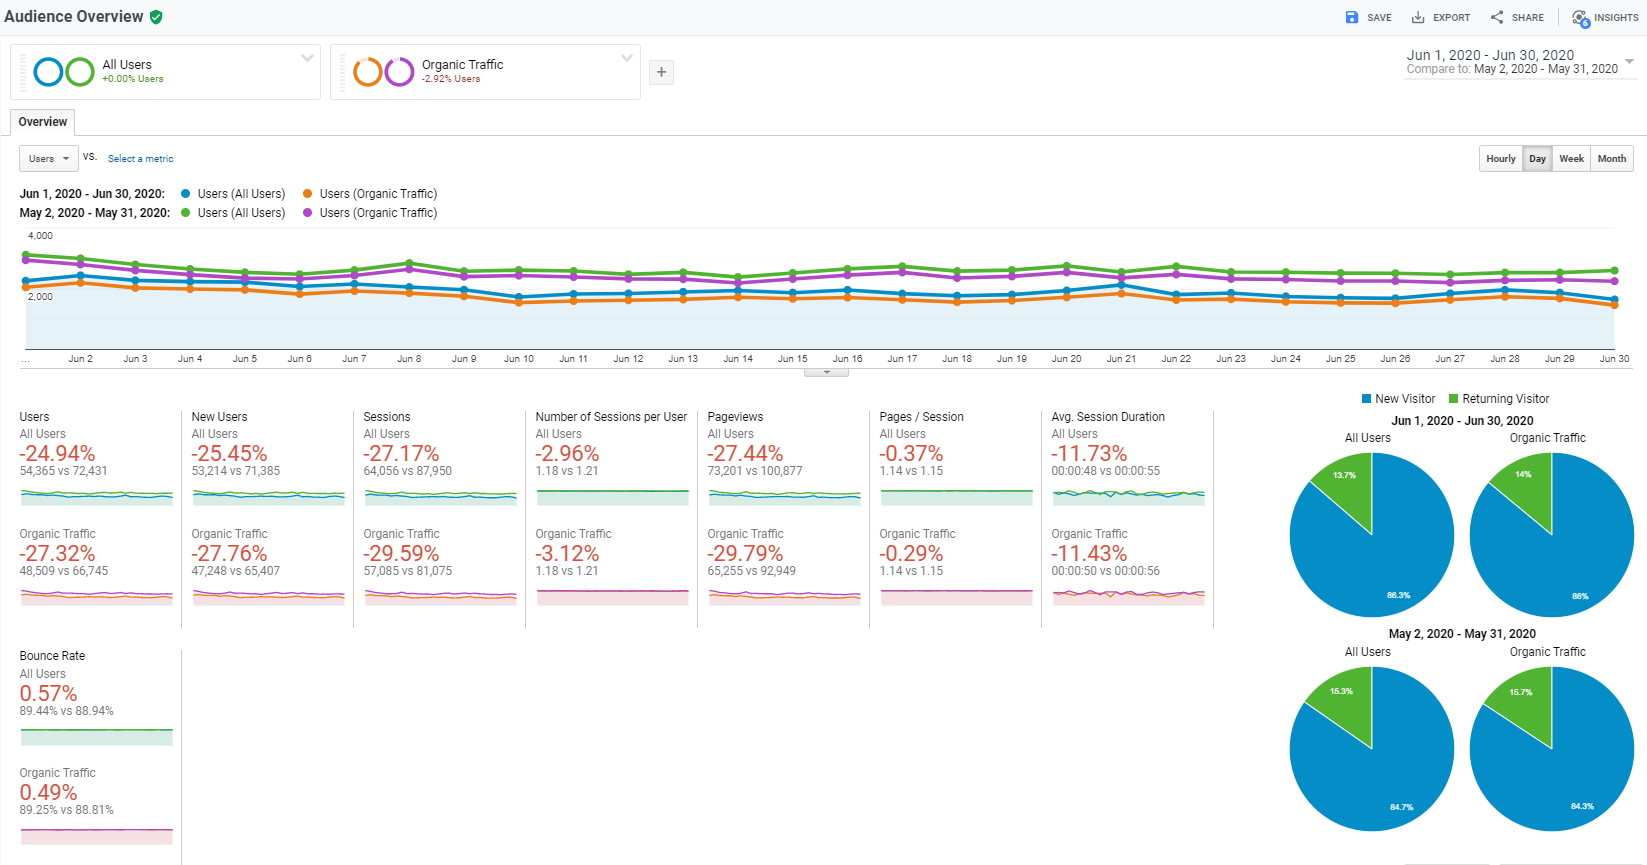Image resolution: width=1647 pixels, height=865 pixels.
Task: Select the Day granularity button
Action: tap(1537, 159)
